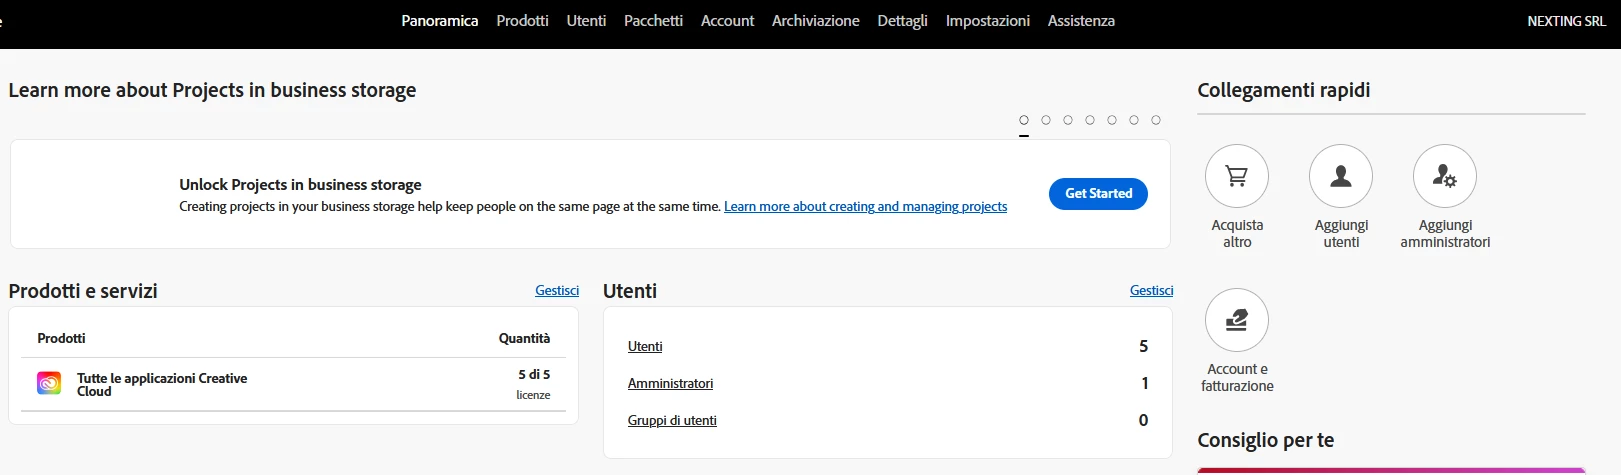The image size is (1621, 475).
Task: Open the Utenti link in users card
Action: pos(645,347)
